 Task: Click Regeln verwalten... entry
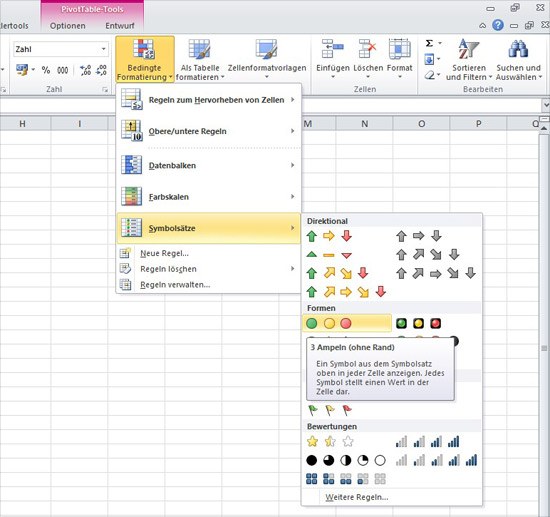[208, 284]
